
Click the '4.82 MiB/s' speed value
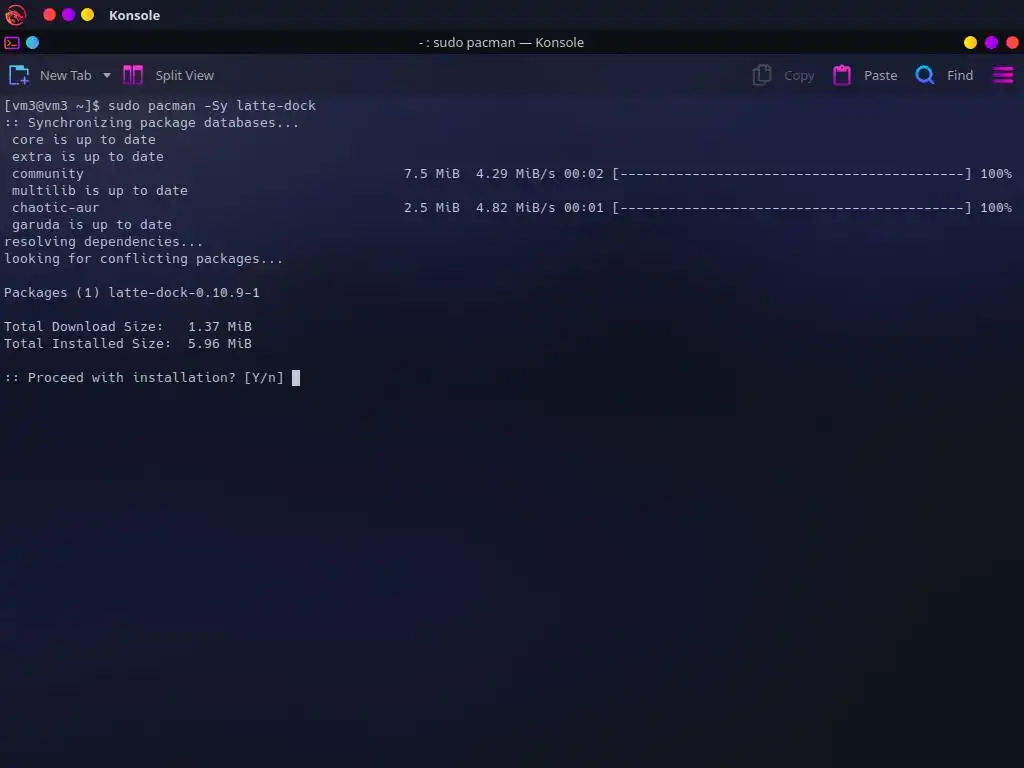515,208
